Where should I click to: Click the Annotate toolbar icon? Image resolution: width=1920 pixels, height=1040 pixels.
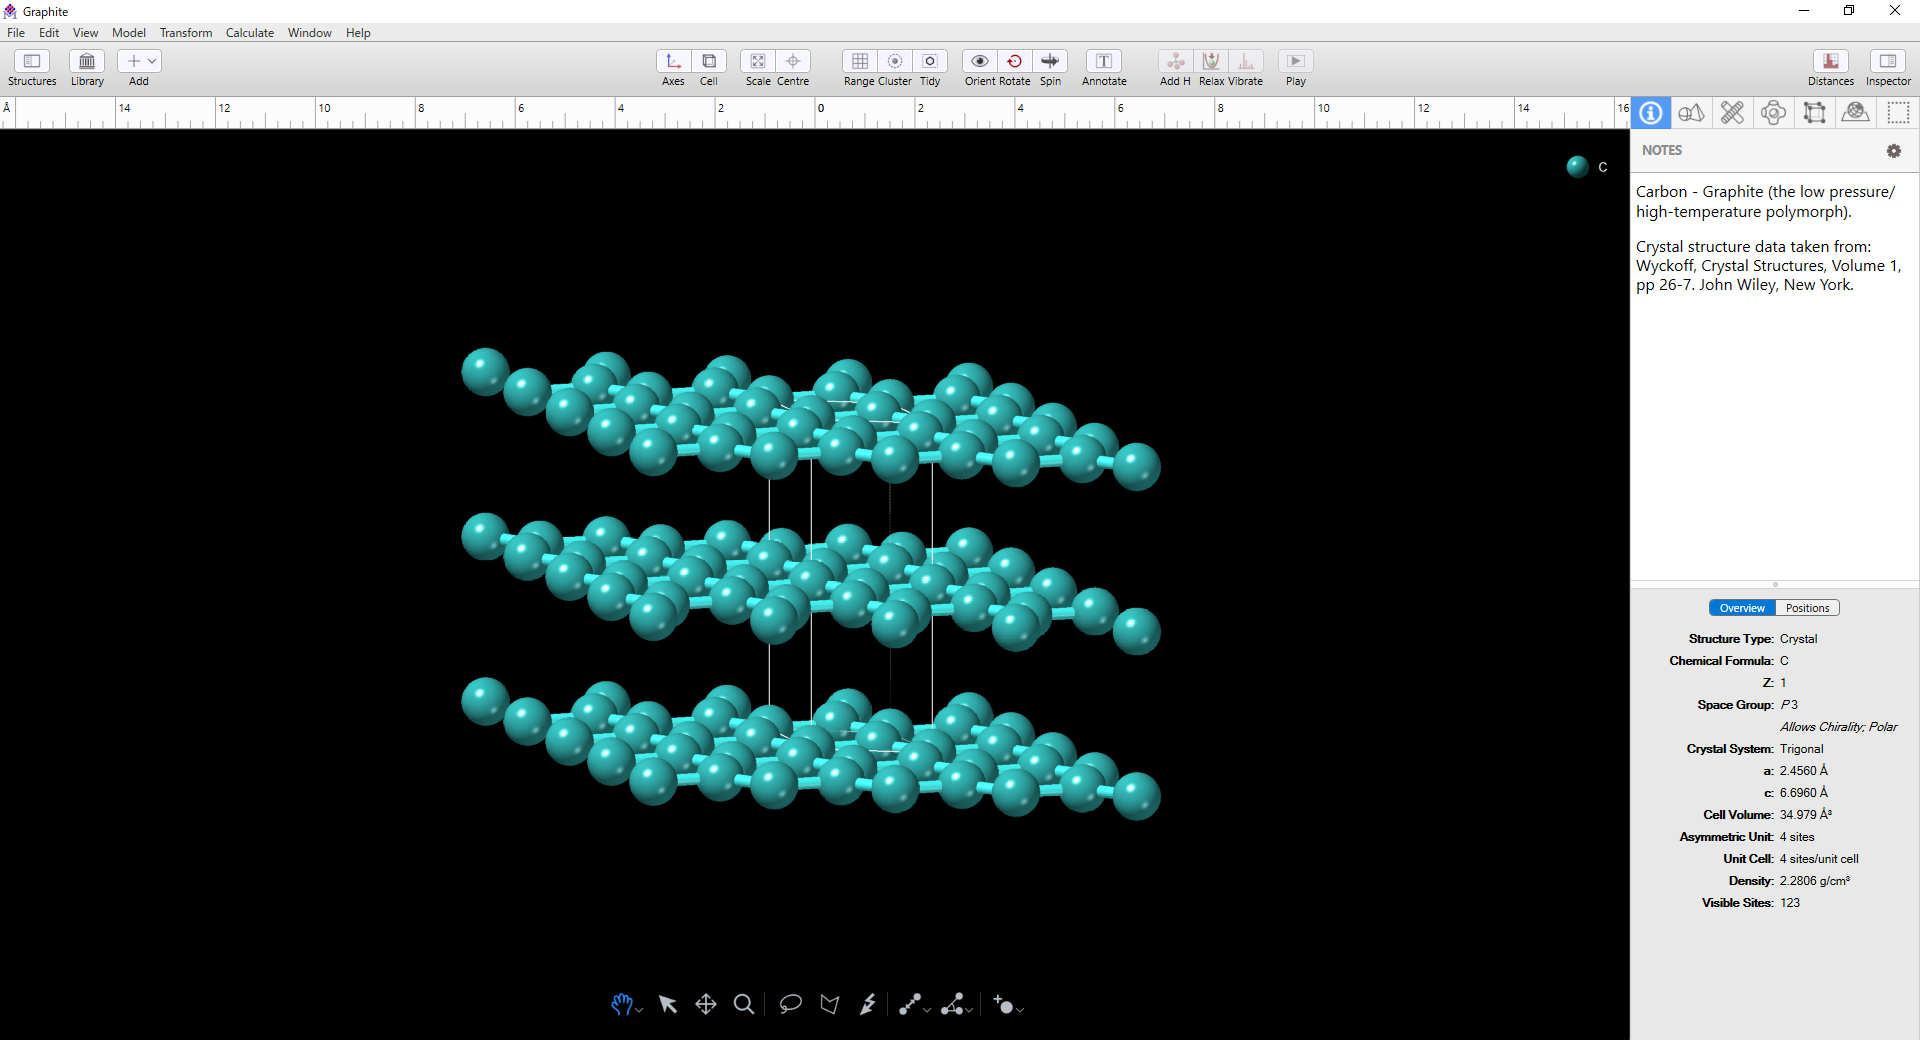pos(1104,62)
